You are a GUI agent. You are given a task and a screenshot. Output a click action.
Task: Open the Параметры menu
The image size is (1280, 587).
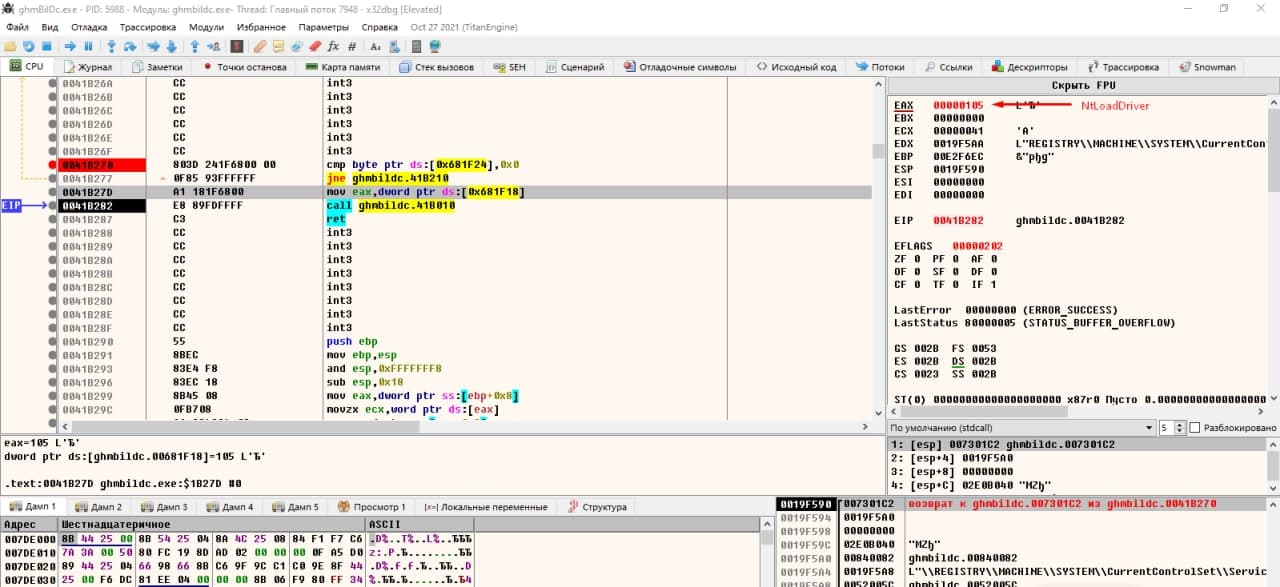pyautogui.click(x=324, y=27)
